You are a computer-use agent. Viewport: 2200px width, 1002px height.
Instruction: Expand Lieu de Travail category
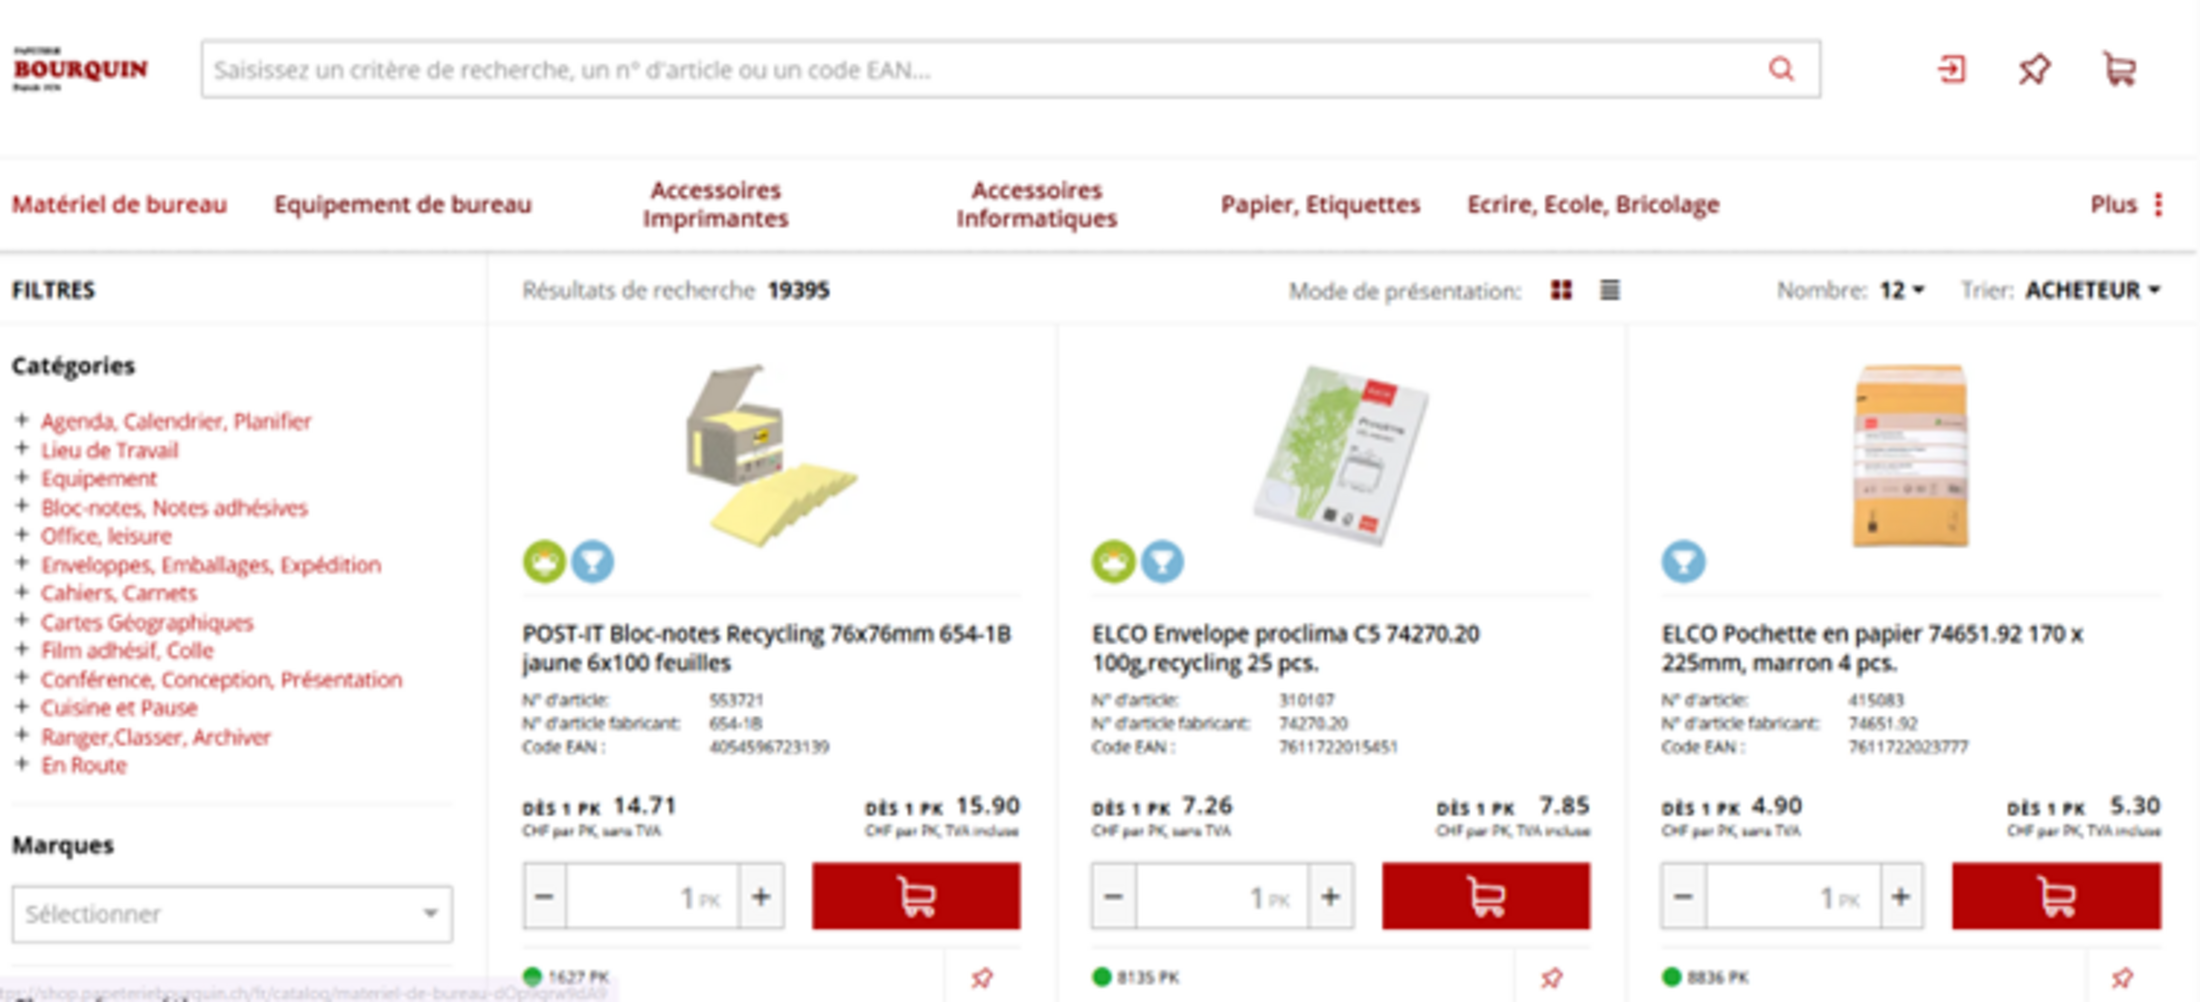(x=21, y=449)
